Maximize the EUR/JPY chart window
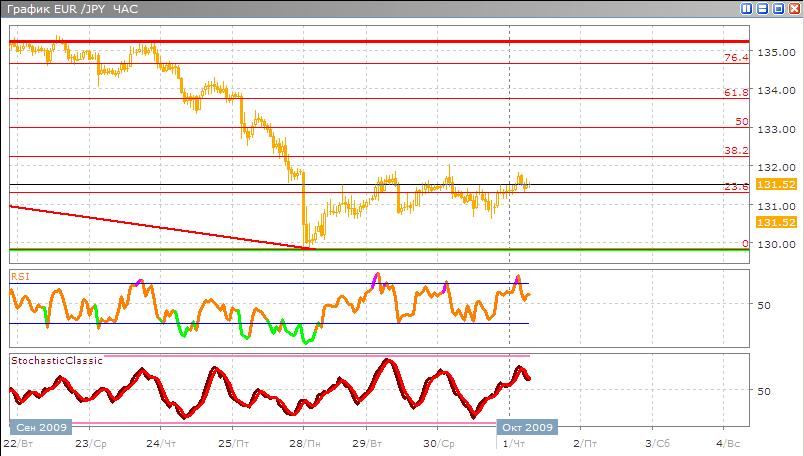This screenshot has height=456, width=804. tap(778, 8)
